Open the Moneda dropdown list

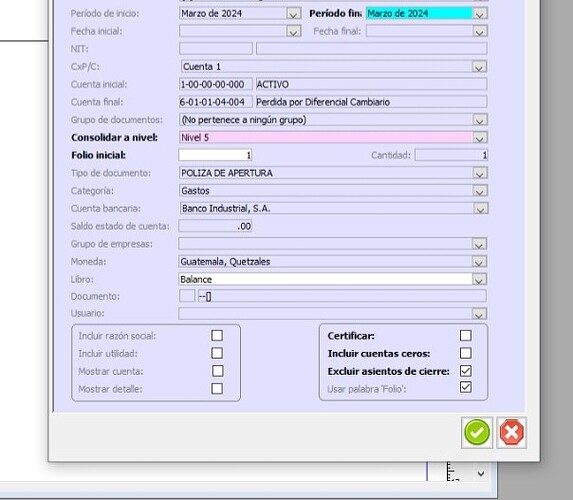[479, 262]
